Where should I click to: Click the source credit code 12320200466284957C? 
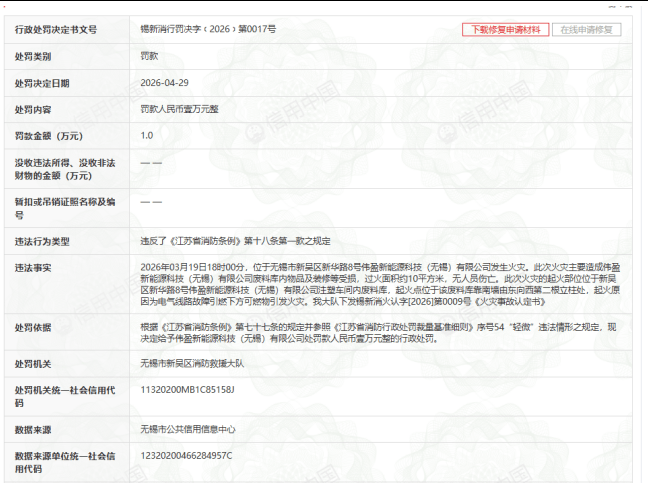point(186,456)
